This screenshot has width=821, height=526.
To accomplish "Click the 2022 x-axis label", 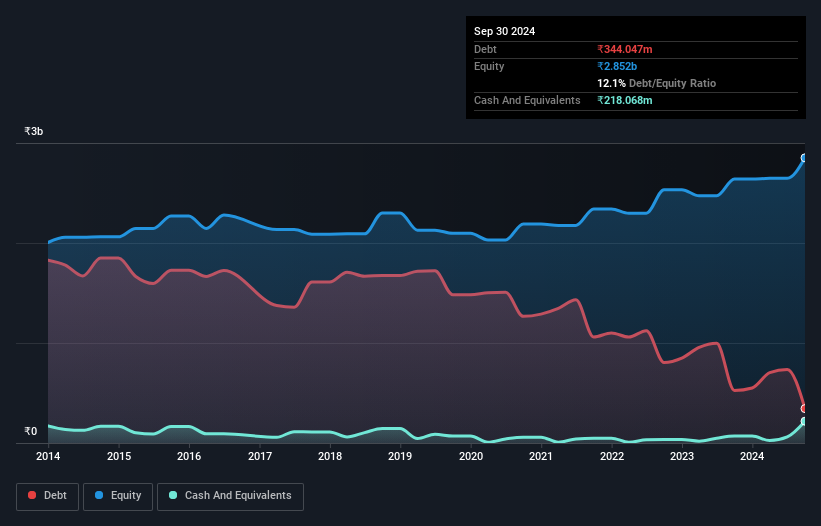I will pyautogui.click(x=612, y=456).
